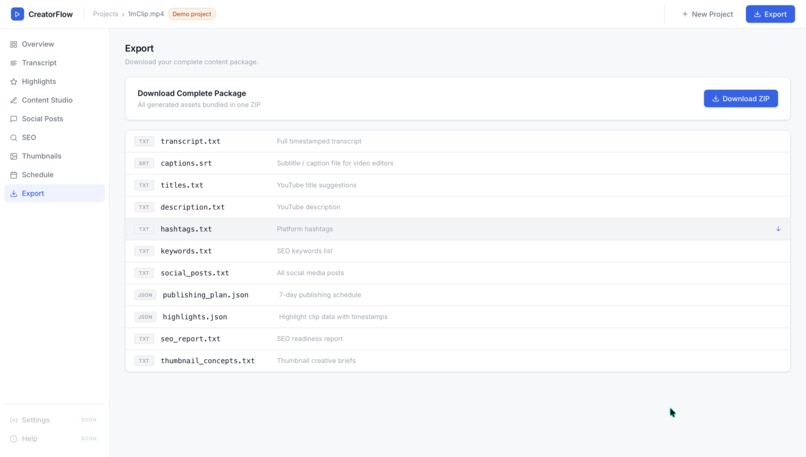The height and width of the screenshot is (457, 806).
Task: Click the Social Posts chat bubble icon
Action: 13,119
